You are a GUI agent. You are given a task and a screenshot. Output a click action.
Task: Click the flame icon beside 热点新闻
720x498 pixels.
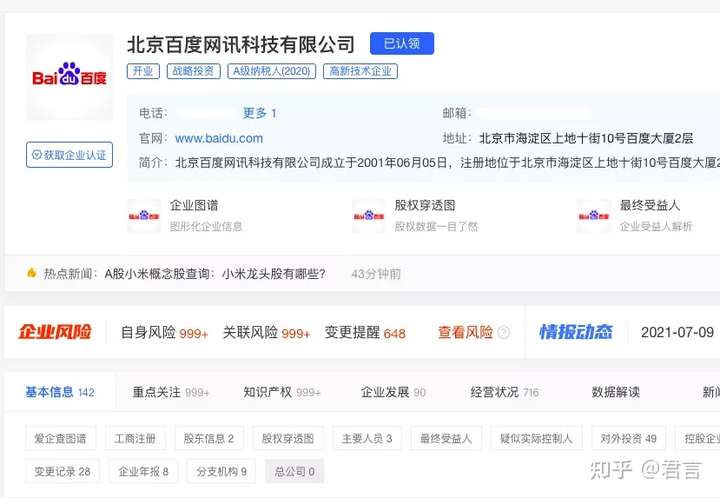pyautogui.click(x=32, y=273)
